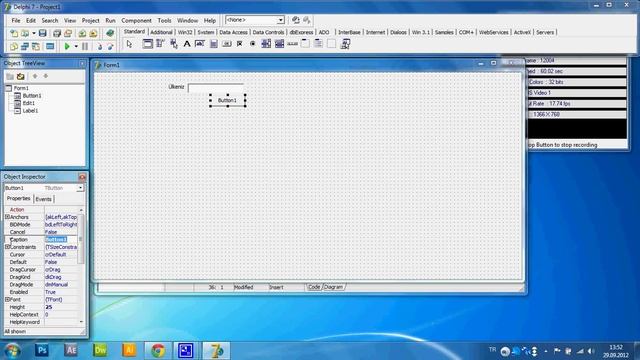640x360 pixels.
Task: Switch to the Additional palette tab
Action: tap(161, 32)
